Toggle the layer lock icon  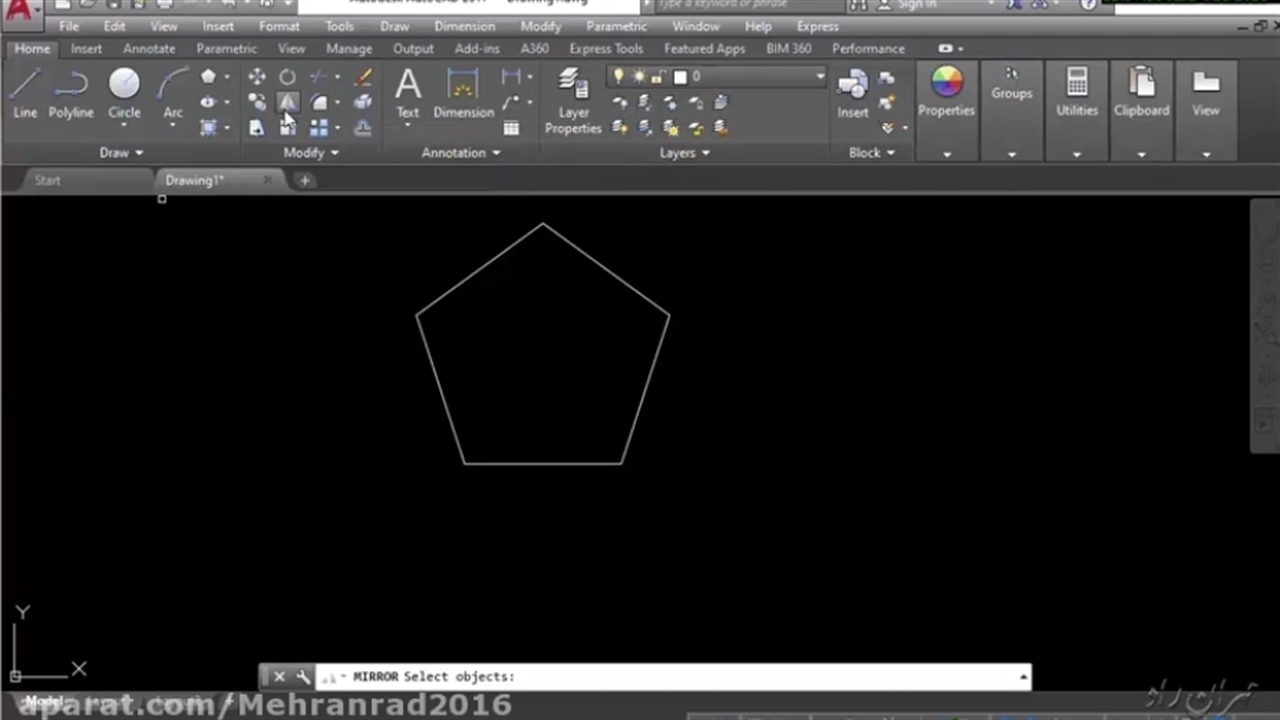[x=658, y=77]
